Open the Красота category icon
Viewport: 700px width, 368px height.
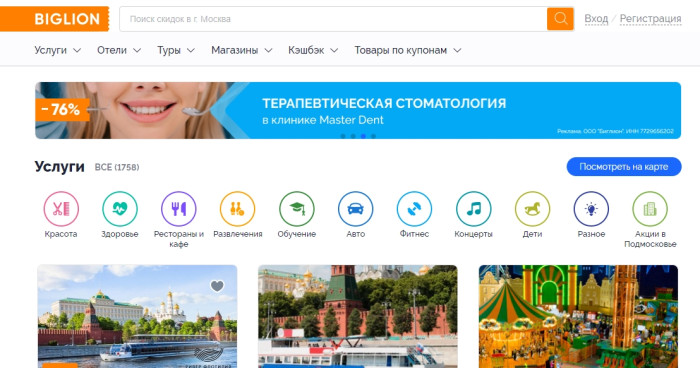point(61,209)
